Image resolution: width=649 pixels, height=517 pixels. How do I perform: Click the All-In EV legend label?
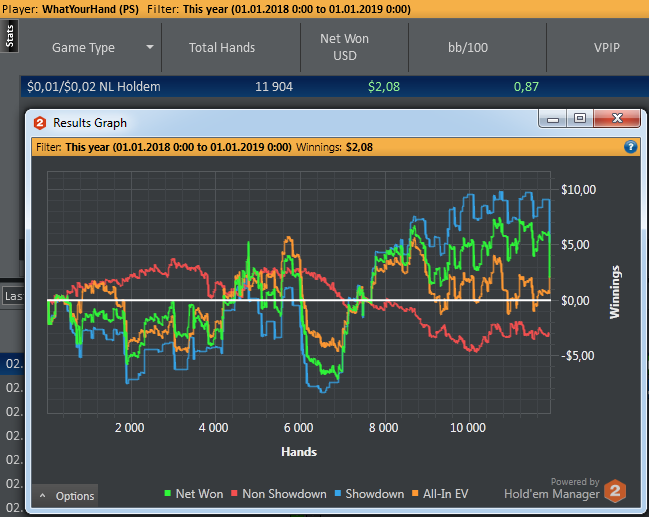(445, 494)
